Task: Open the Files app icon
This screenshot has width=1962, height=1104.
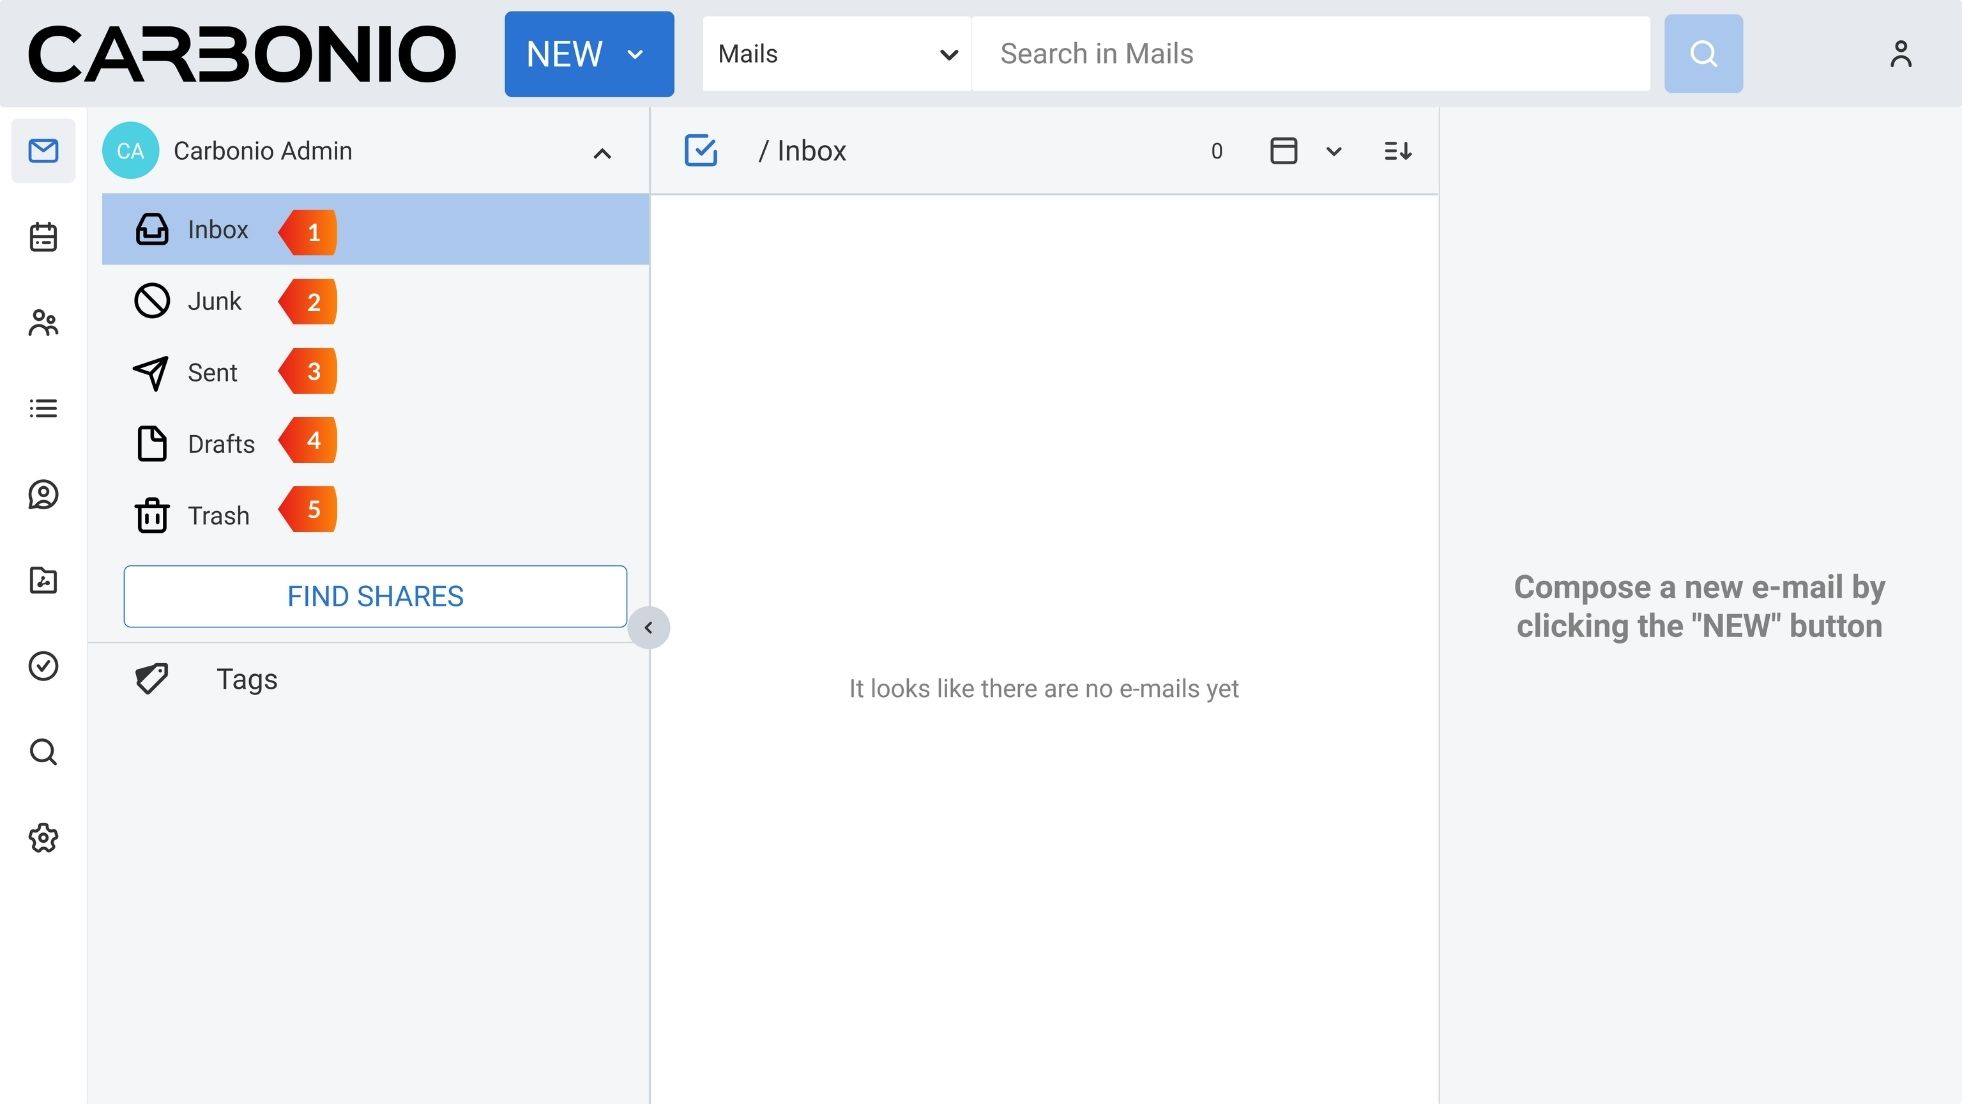Action: [x=43, y=580]
